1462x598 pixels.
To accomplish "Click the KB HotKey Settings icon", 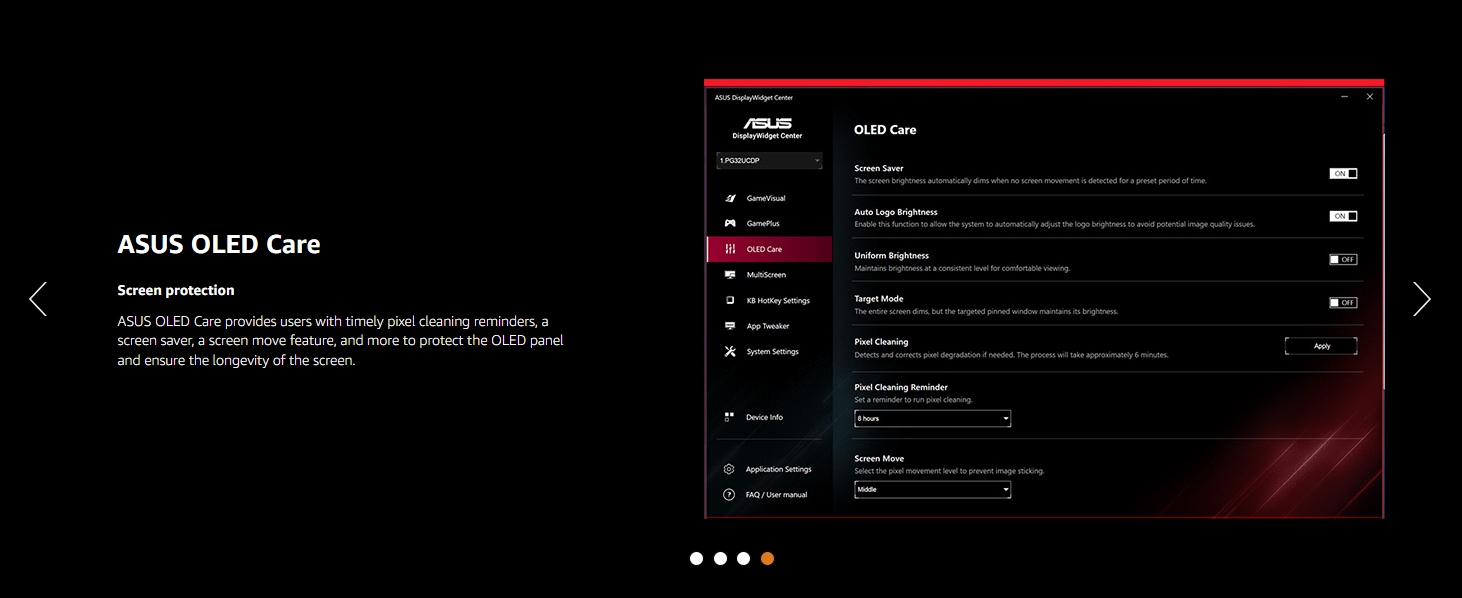I will point(730,300).
